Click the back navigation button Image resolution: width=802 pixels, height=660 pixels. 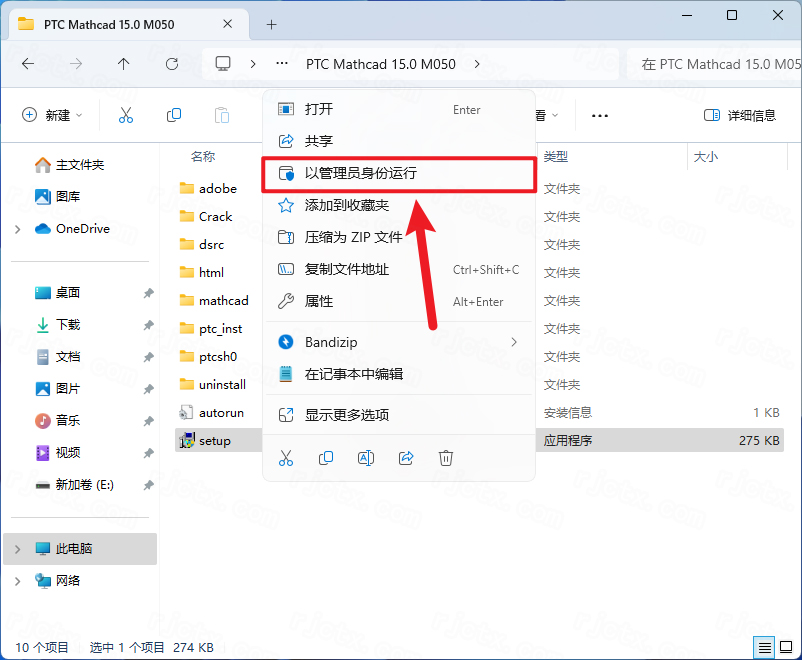coord(27,63)
